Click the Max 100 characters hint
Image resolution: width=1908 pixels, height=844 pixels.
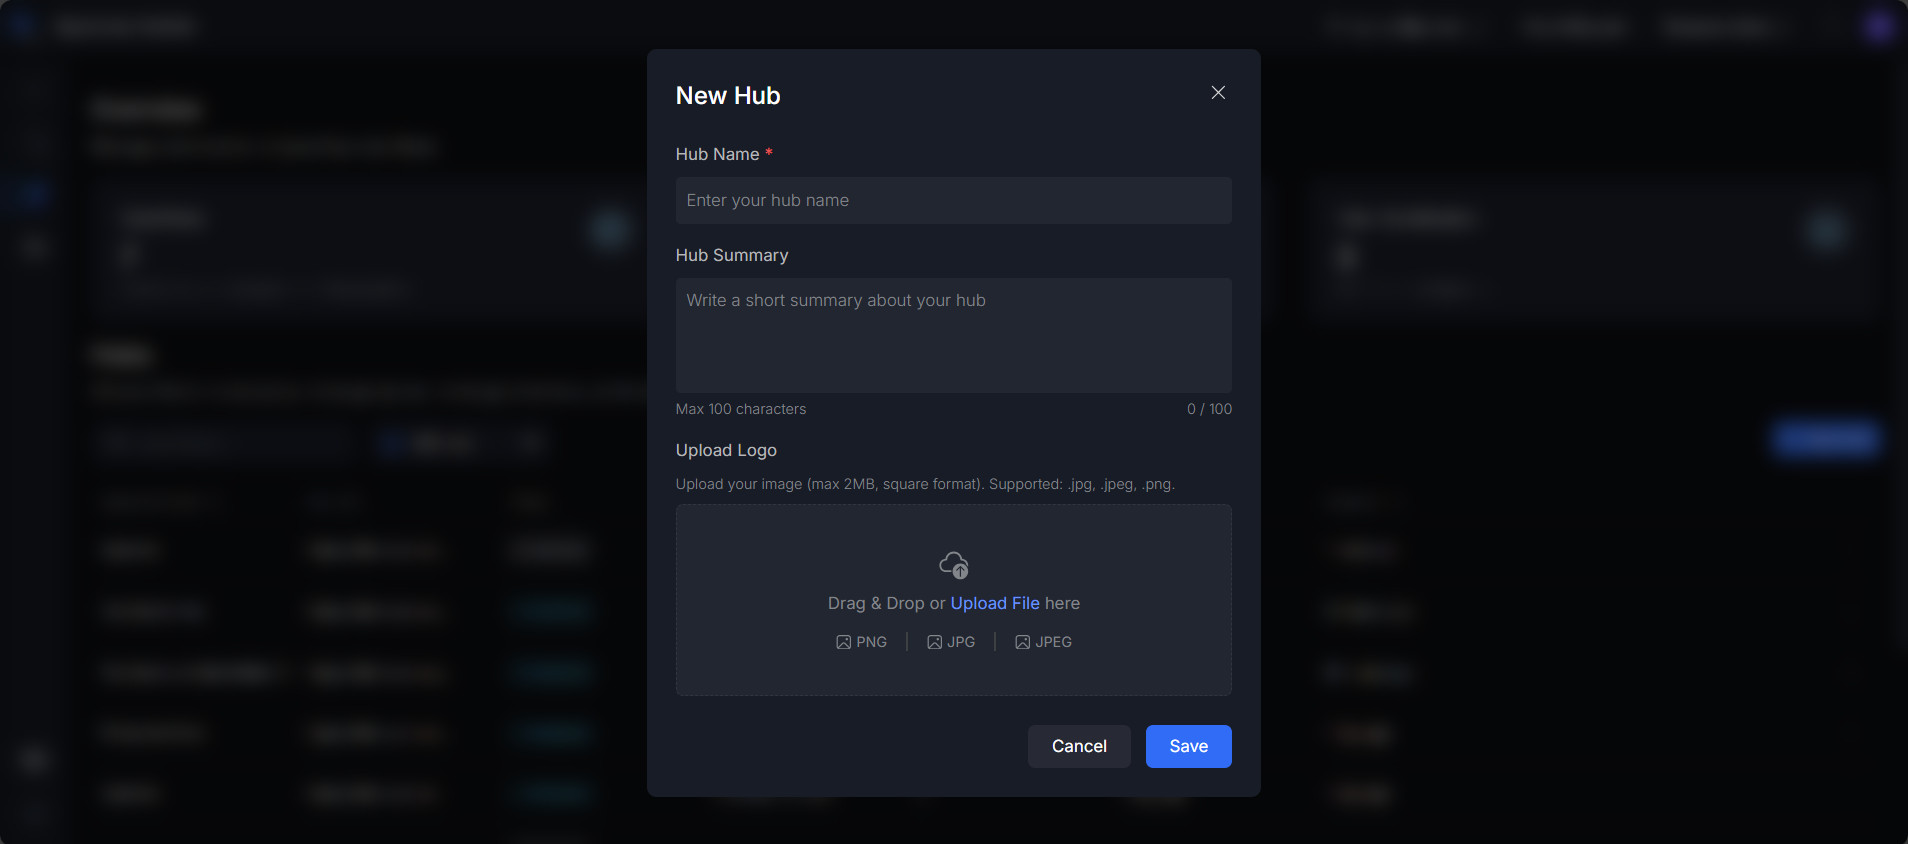[x=740, y=409]
